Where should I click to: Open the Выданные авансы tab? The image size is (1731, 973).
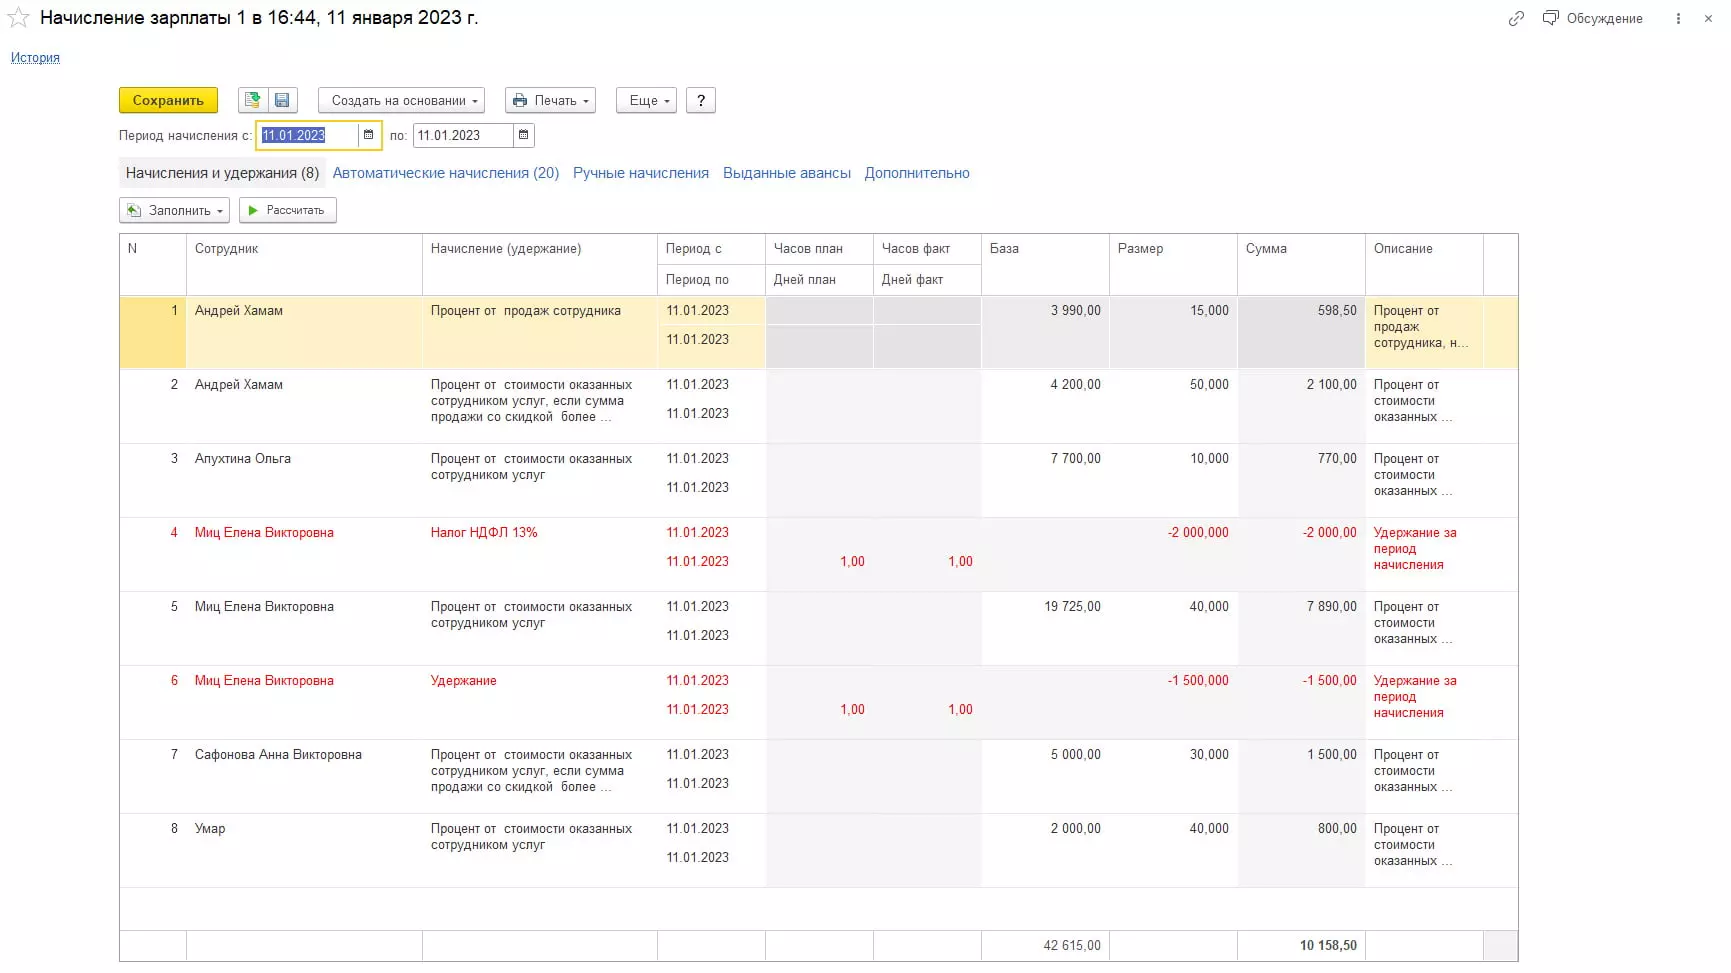(x=787, y=173)
